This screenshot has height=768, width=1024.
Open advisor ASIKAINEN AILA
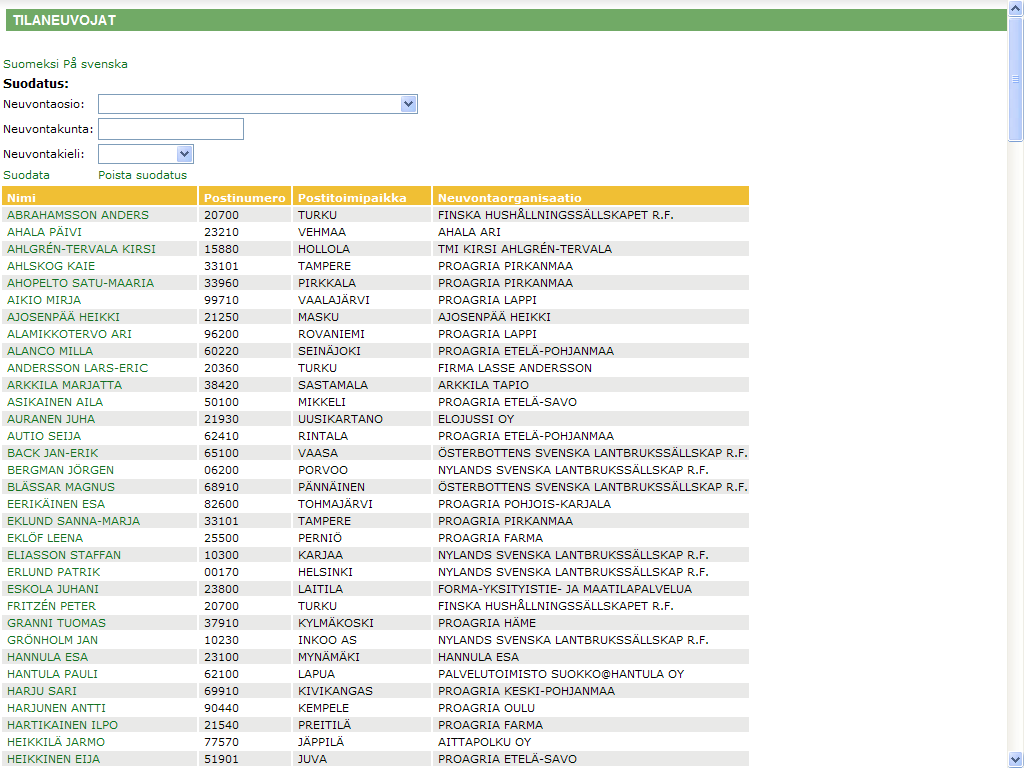point(55,402)
